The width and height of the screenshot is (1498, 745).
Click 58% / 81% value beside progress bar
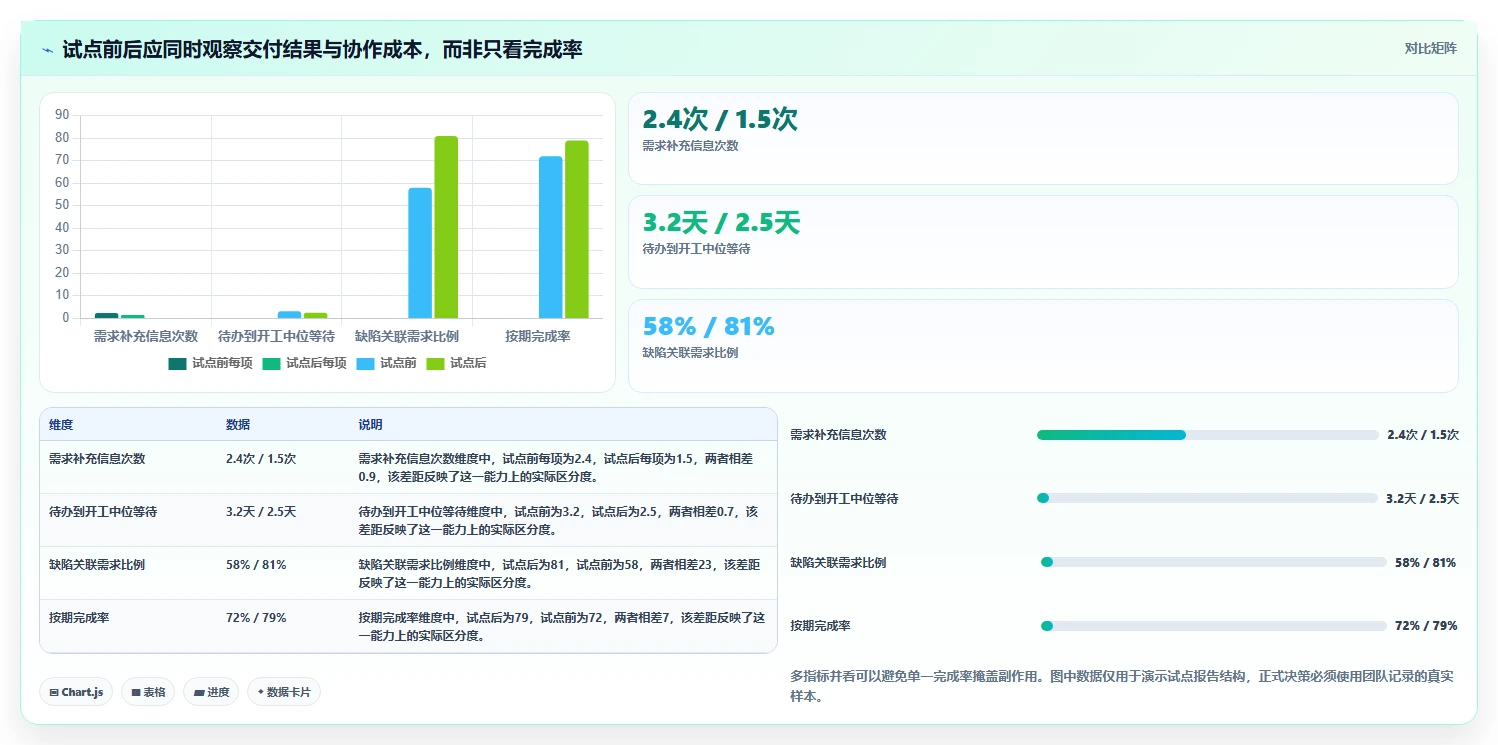1426,563
